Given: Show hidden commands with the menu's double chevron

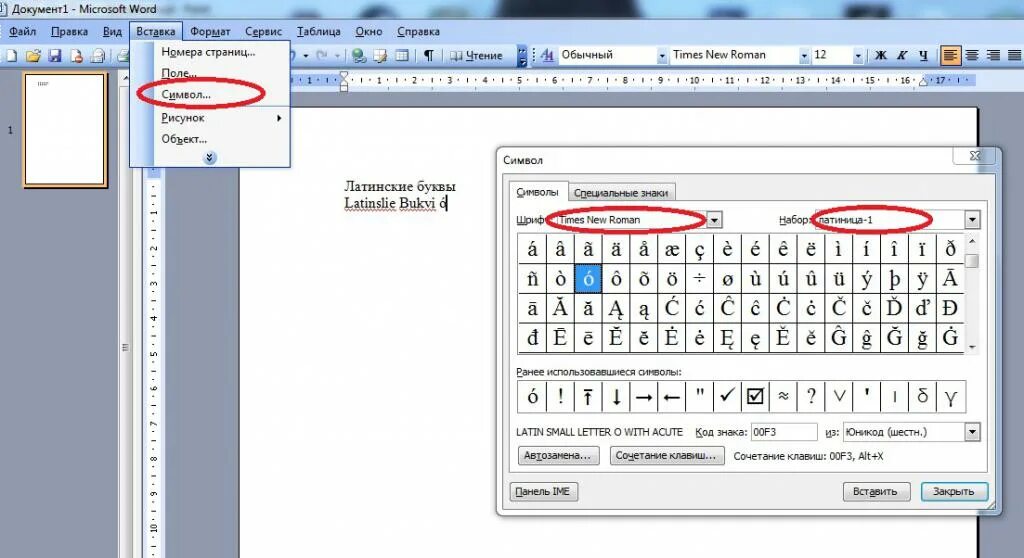Looking at the screenshot, I should click(x=209, y=158).
